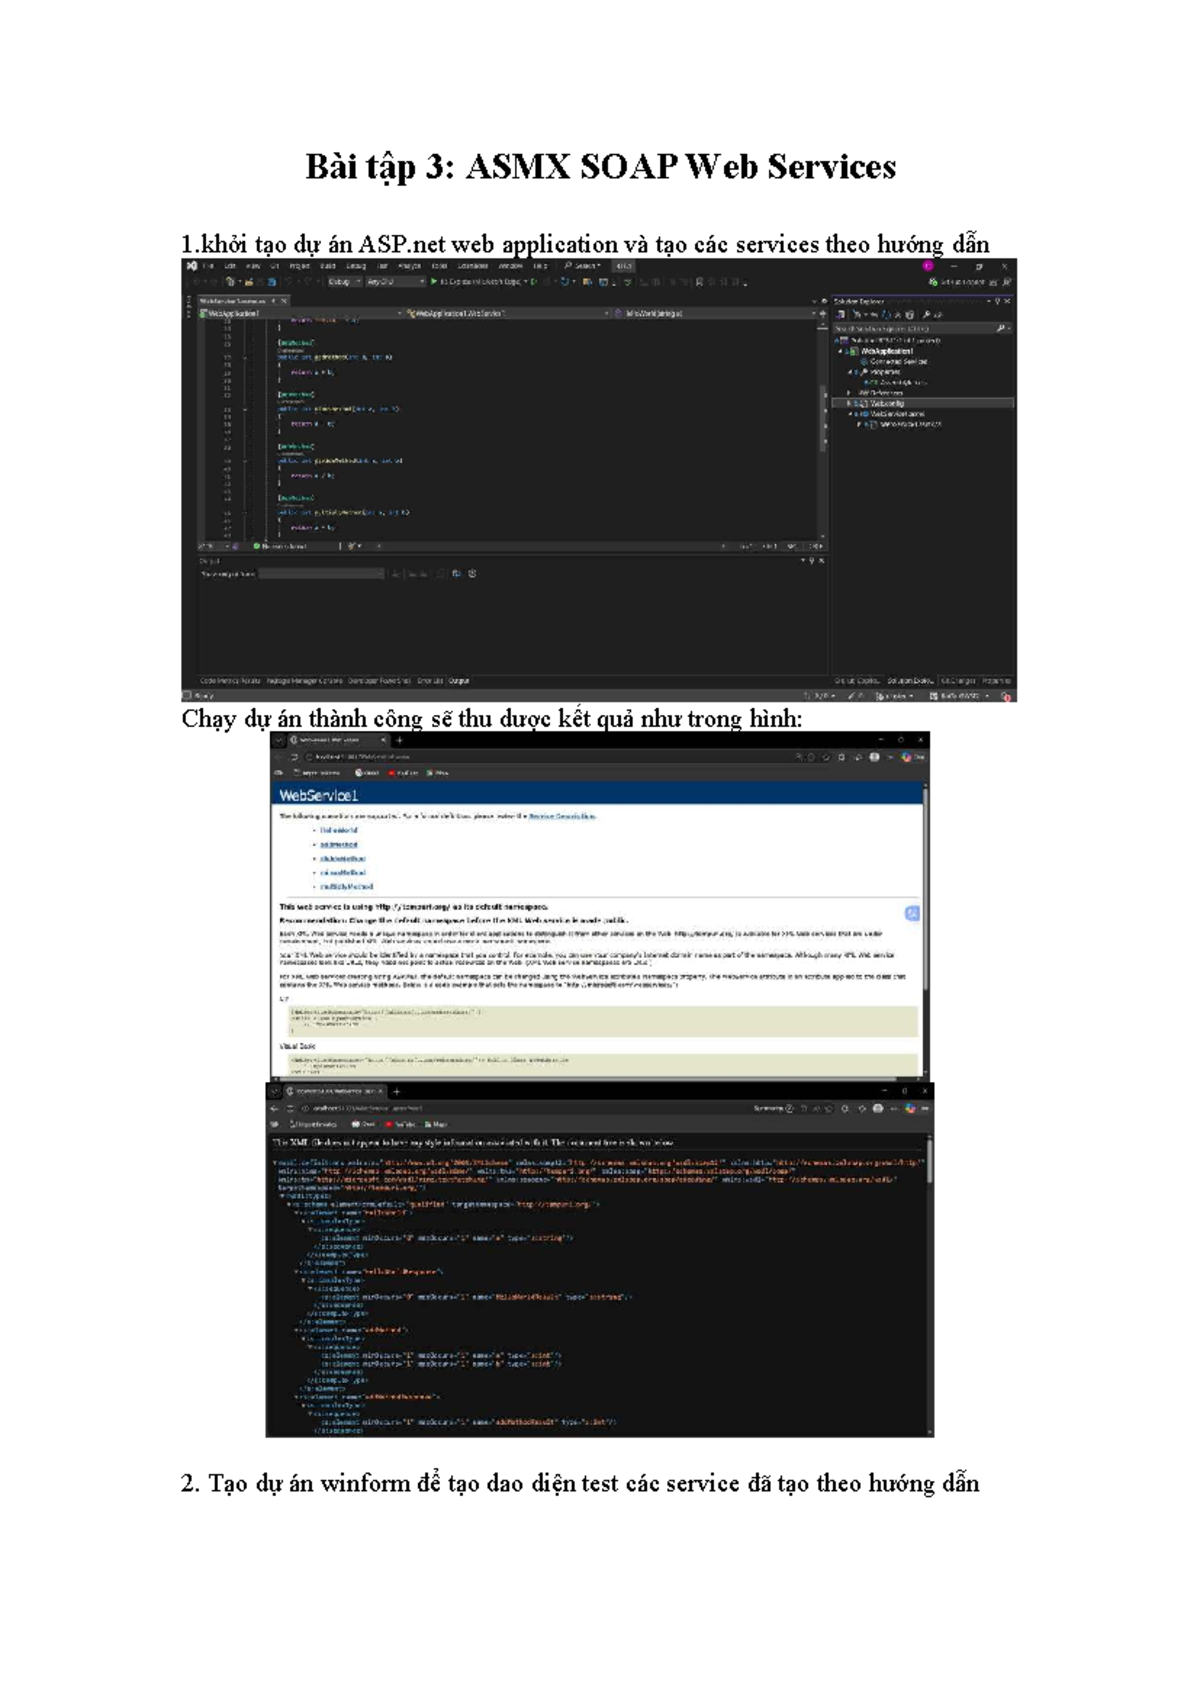Close the Output panel
The height and width of the screenshot is (1696, 1200).
[821, 561]
